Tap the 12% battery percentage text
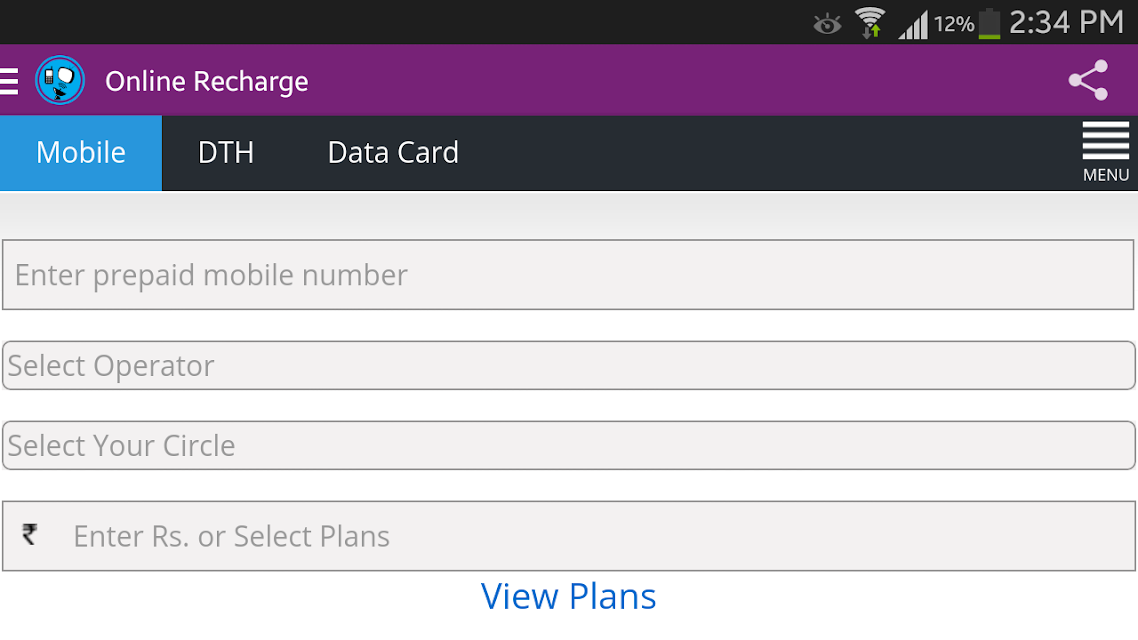The height and width of the screenshot is (640, 1138). (954, 25)
